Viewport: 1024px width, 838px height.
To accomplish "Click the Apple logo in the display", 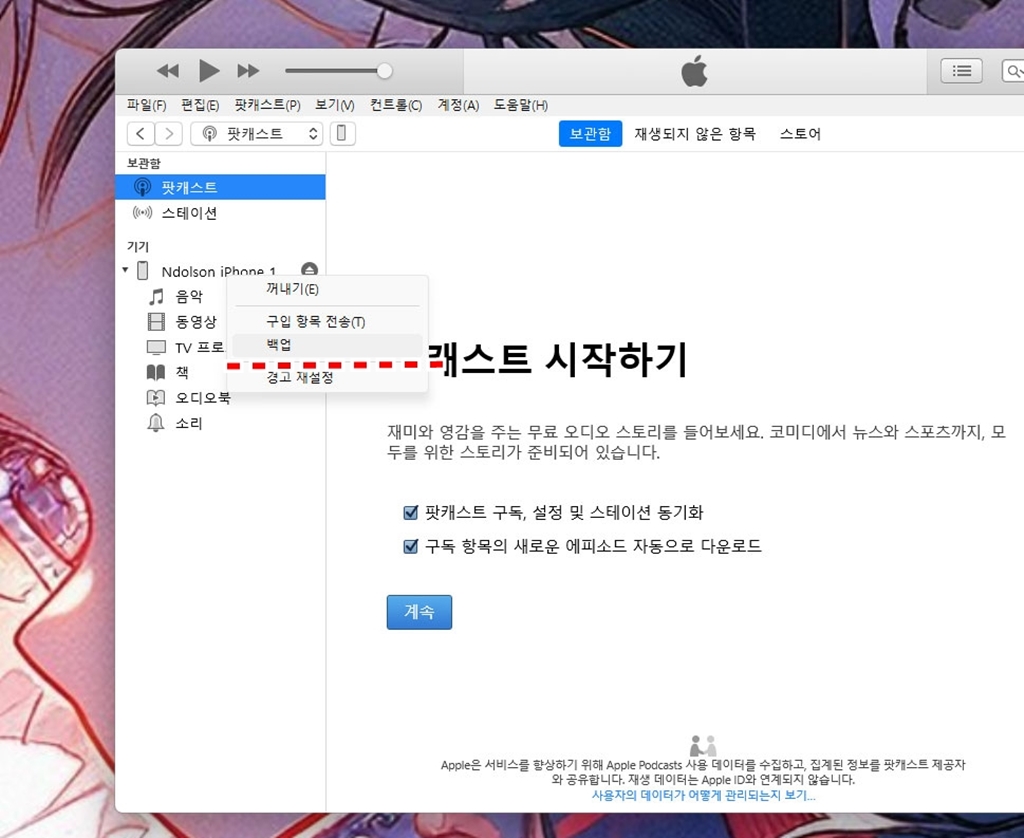I will pyautogui.click(x=694, y=71).
